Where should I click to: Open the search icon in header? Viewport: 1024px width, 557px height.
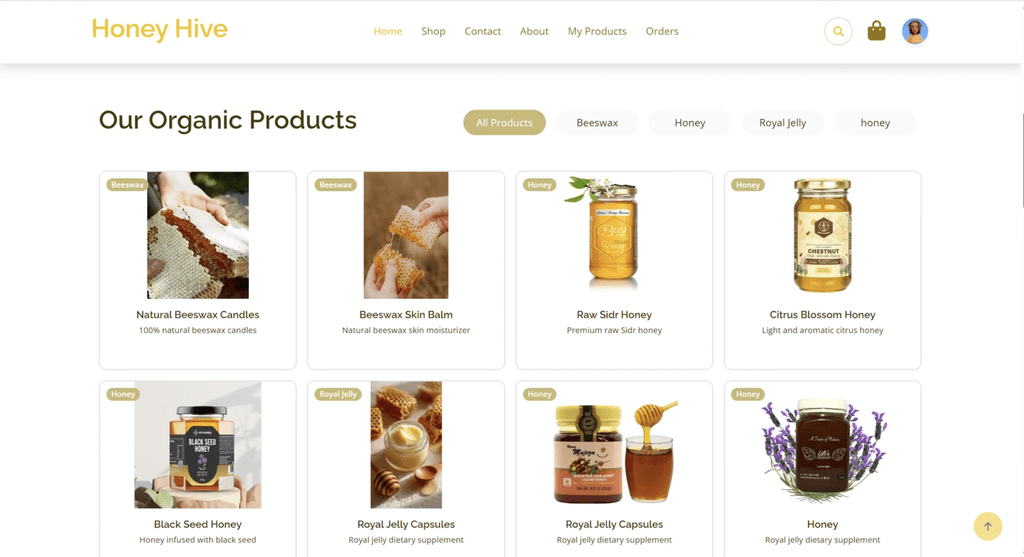click(838, 31)
